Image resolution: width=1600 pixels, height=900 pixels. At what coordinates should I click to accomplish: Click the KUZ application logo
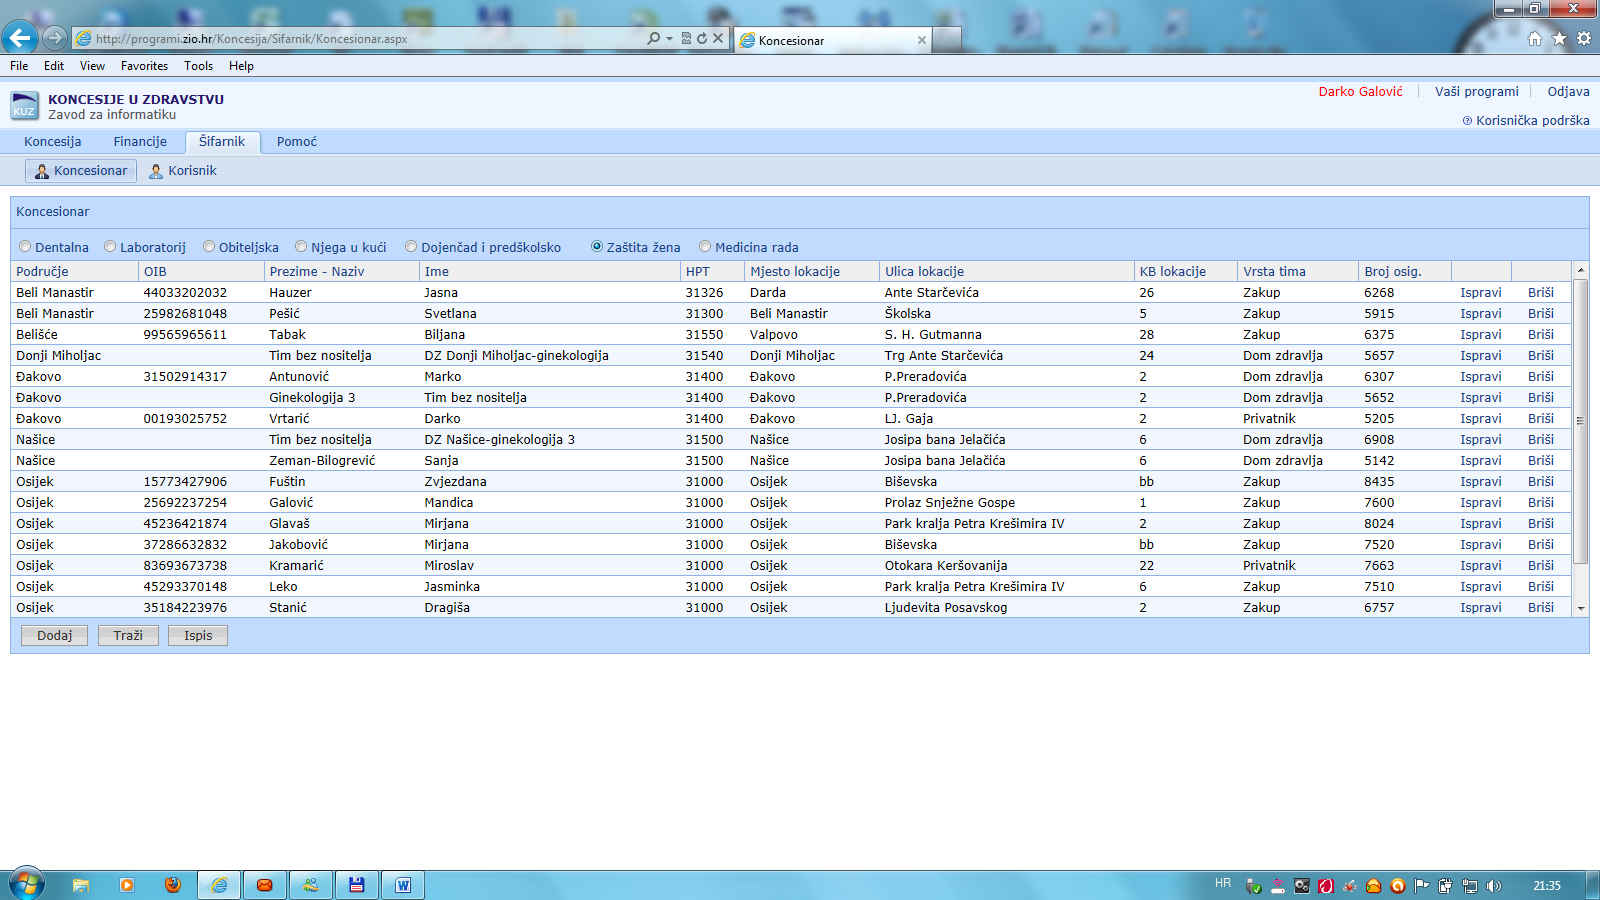tap(24, 106)
